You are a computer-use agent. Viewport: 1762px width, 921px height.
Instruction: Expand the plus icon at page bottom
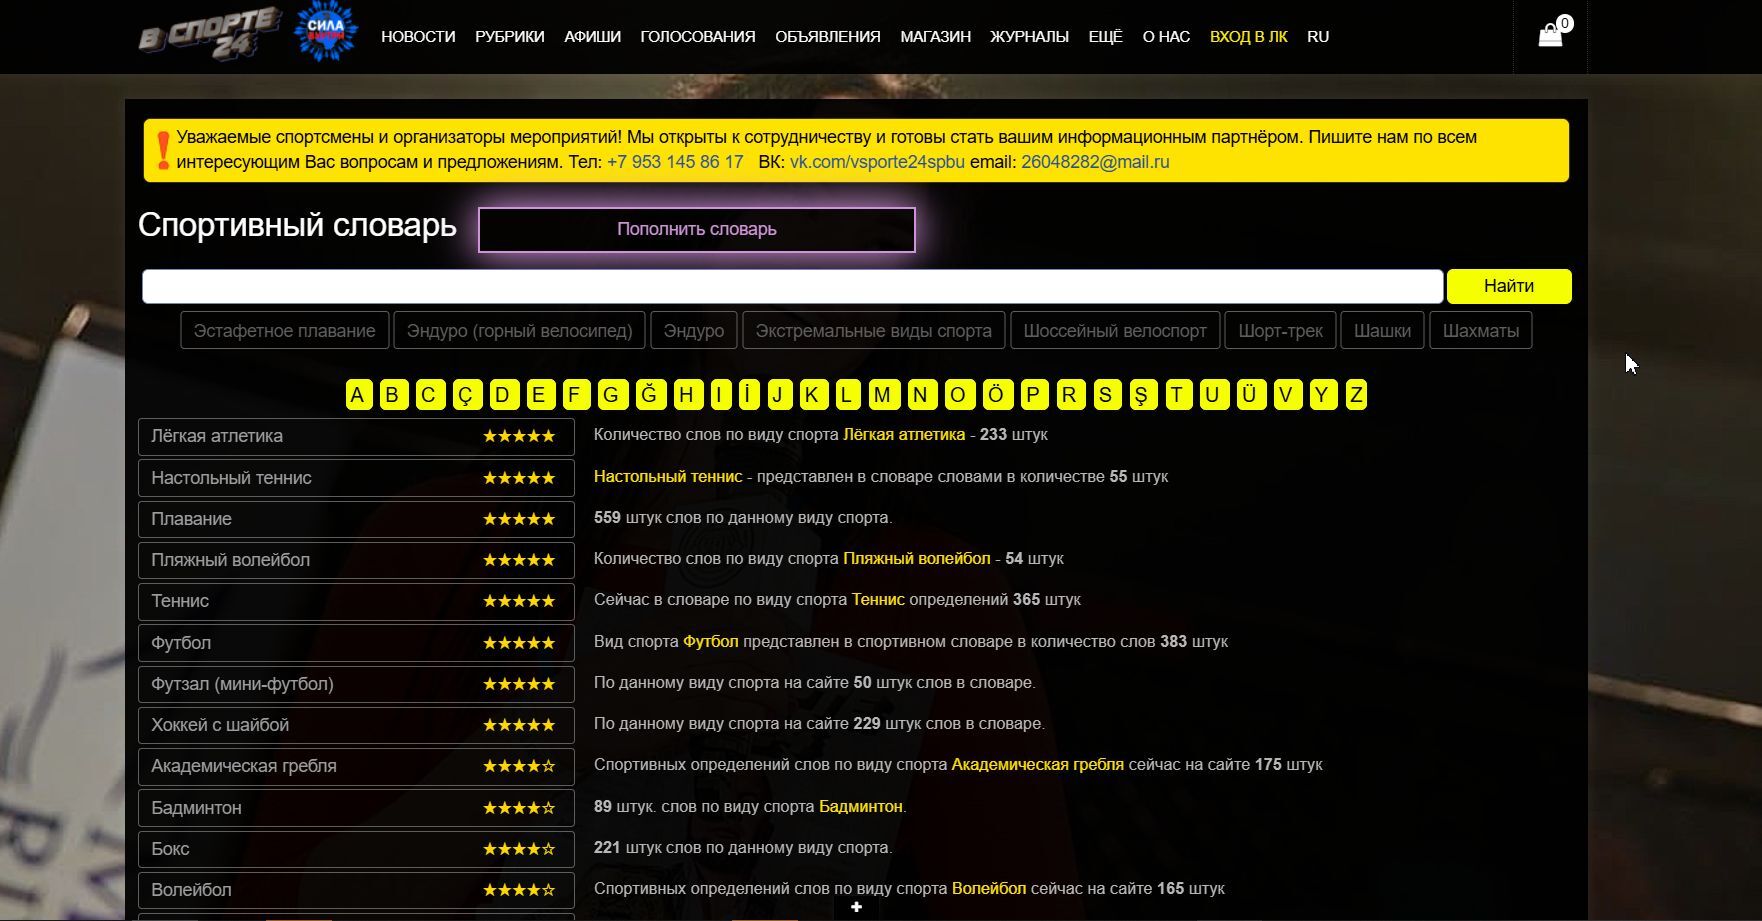856,907
